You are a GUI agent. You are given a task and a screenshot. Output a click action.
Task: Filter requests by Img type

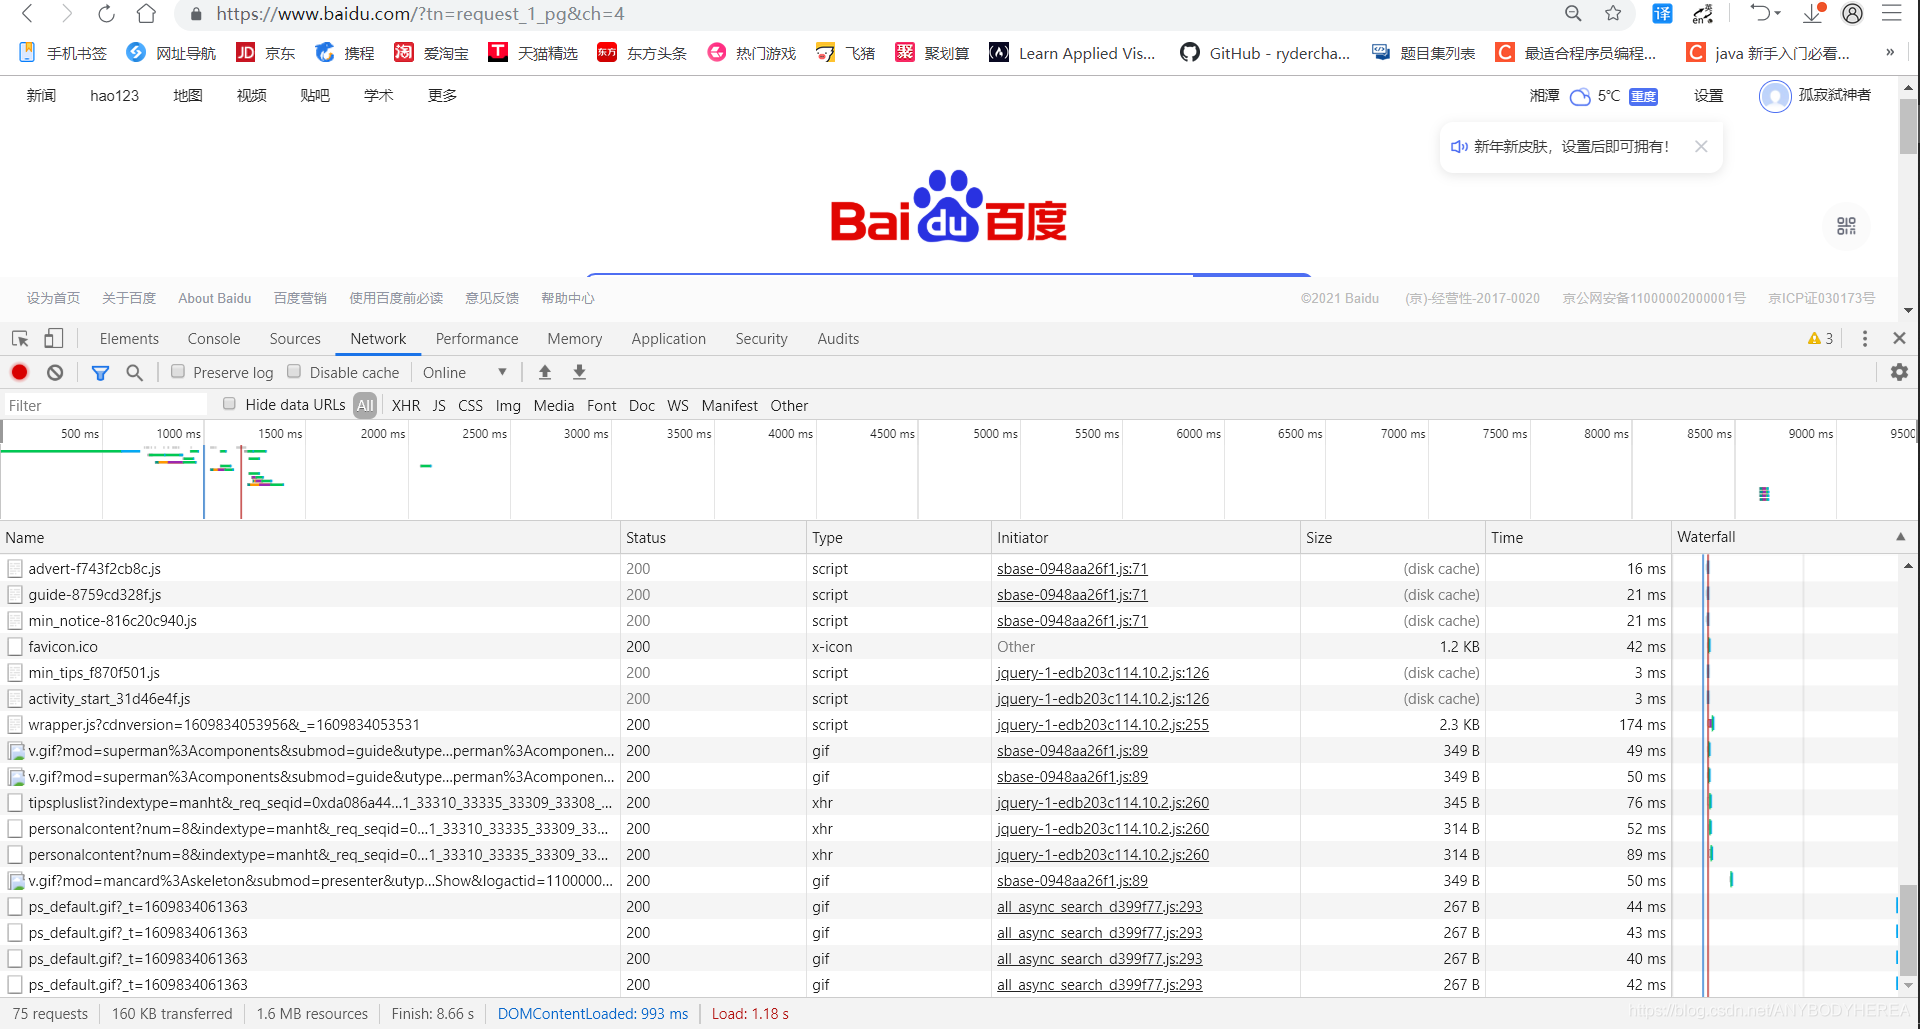(x=508, y=405)
